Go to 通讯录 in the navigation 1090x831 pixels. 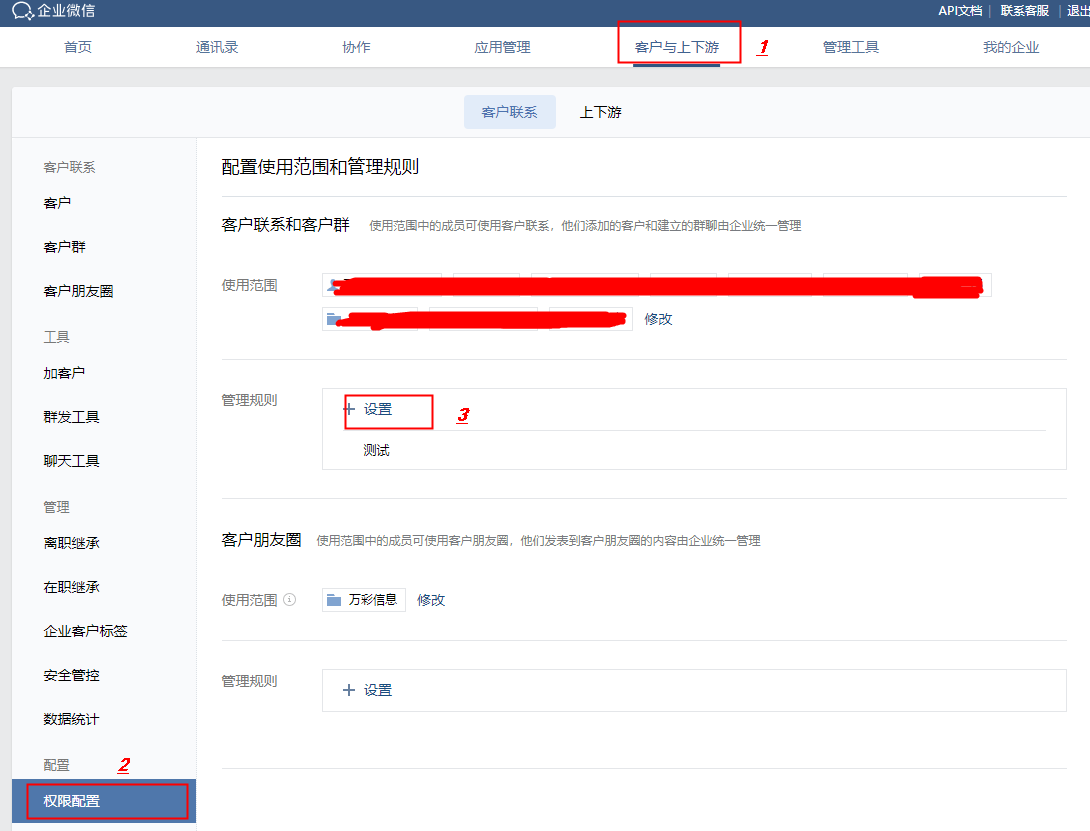coord(217,47)
